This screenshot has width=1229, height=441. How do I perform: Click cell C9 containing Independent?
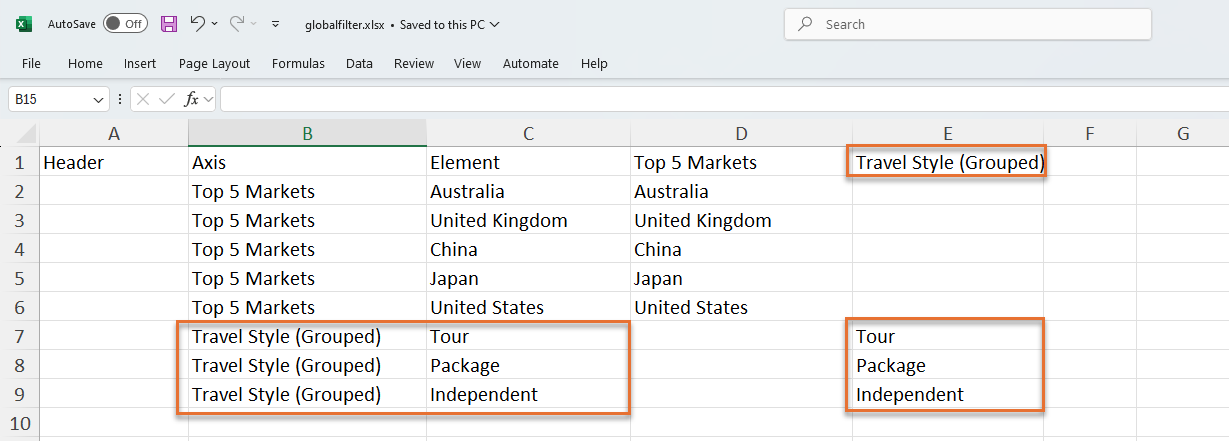pyautogui.click(x=528, y=394)
